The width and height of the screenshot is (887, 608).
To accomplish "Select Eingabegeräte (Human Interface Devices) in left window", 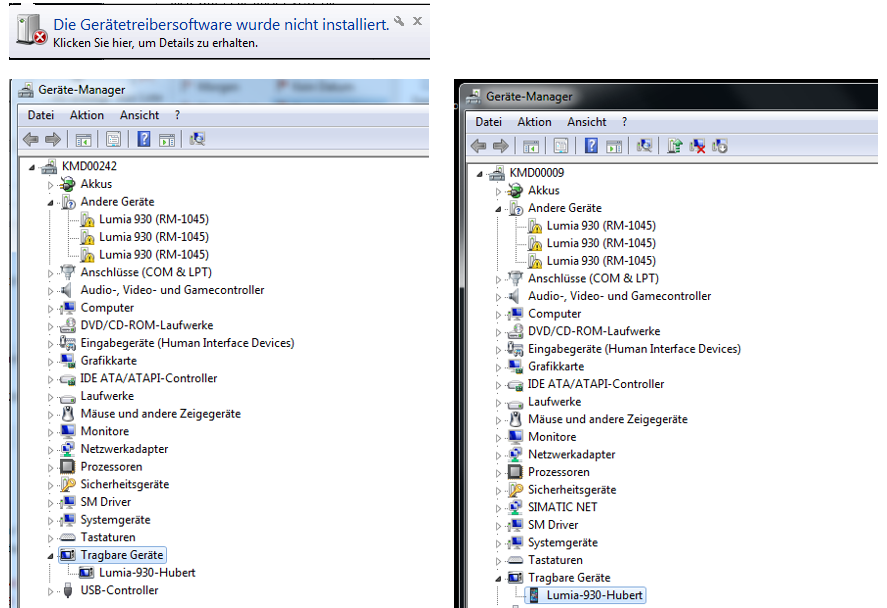I will (187, 343).
